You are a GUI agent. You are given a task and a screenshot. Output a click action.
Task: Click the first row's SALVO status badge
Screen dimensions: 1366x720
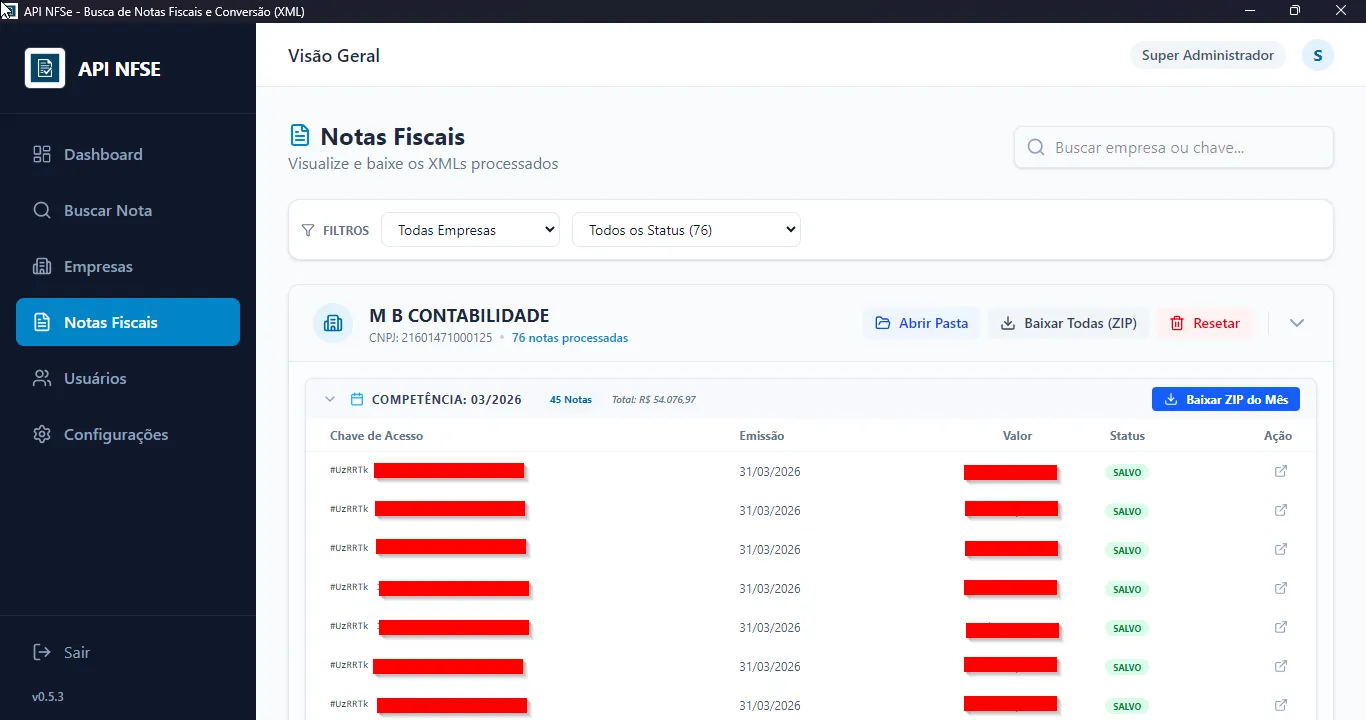pos(1127,472)
